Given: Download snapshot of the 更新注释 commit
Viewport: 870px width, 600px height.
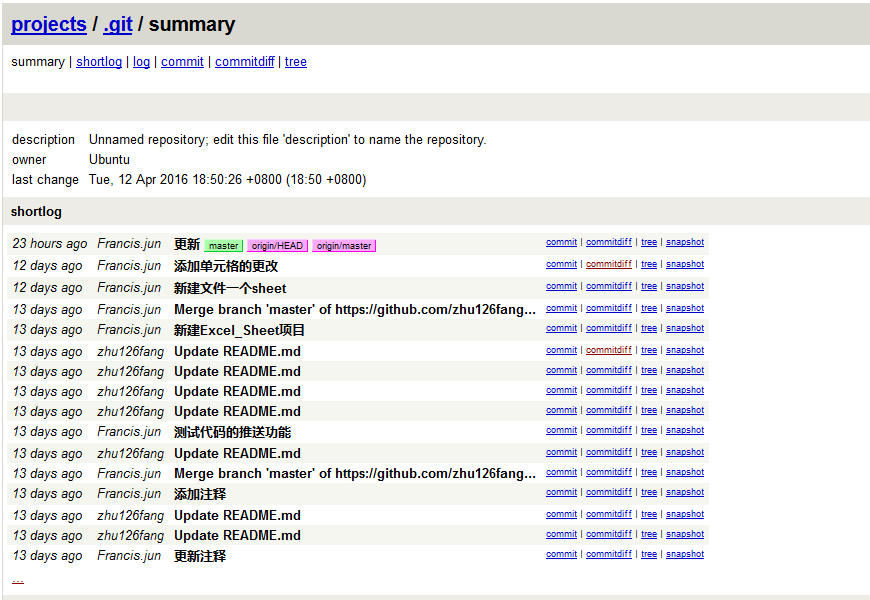Looking at the screenshot, I should [685, 554].
